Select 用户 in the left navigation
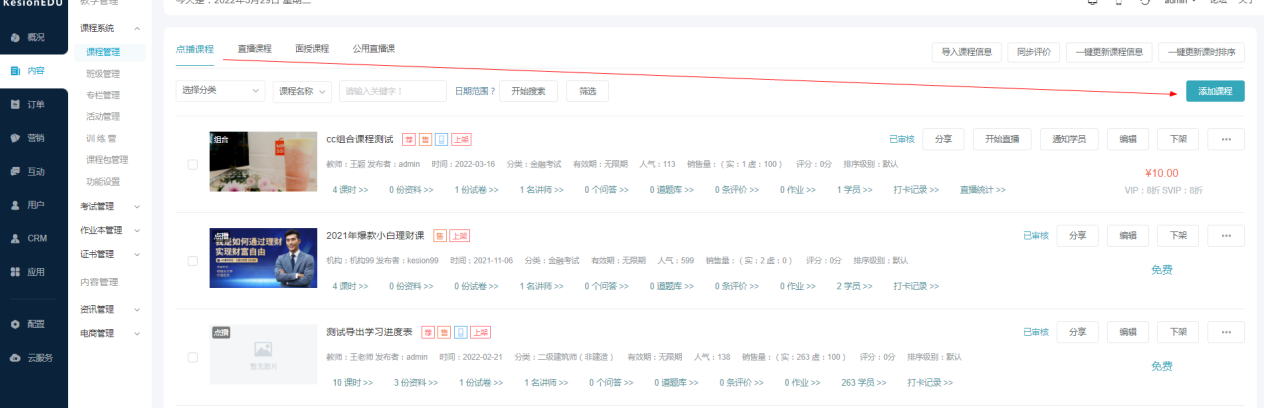The image size is (1264, 408). pyautogui.click(x=34, y=205)
